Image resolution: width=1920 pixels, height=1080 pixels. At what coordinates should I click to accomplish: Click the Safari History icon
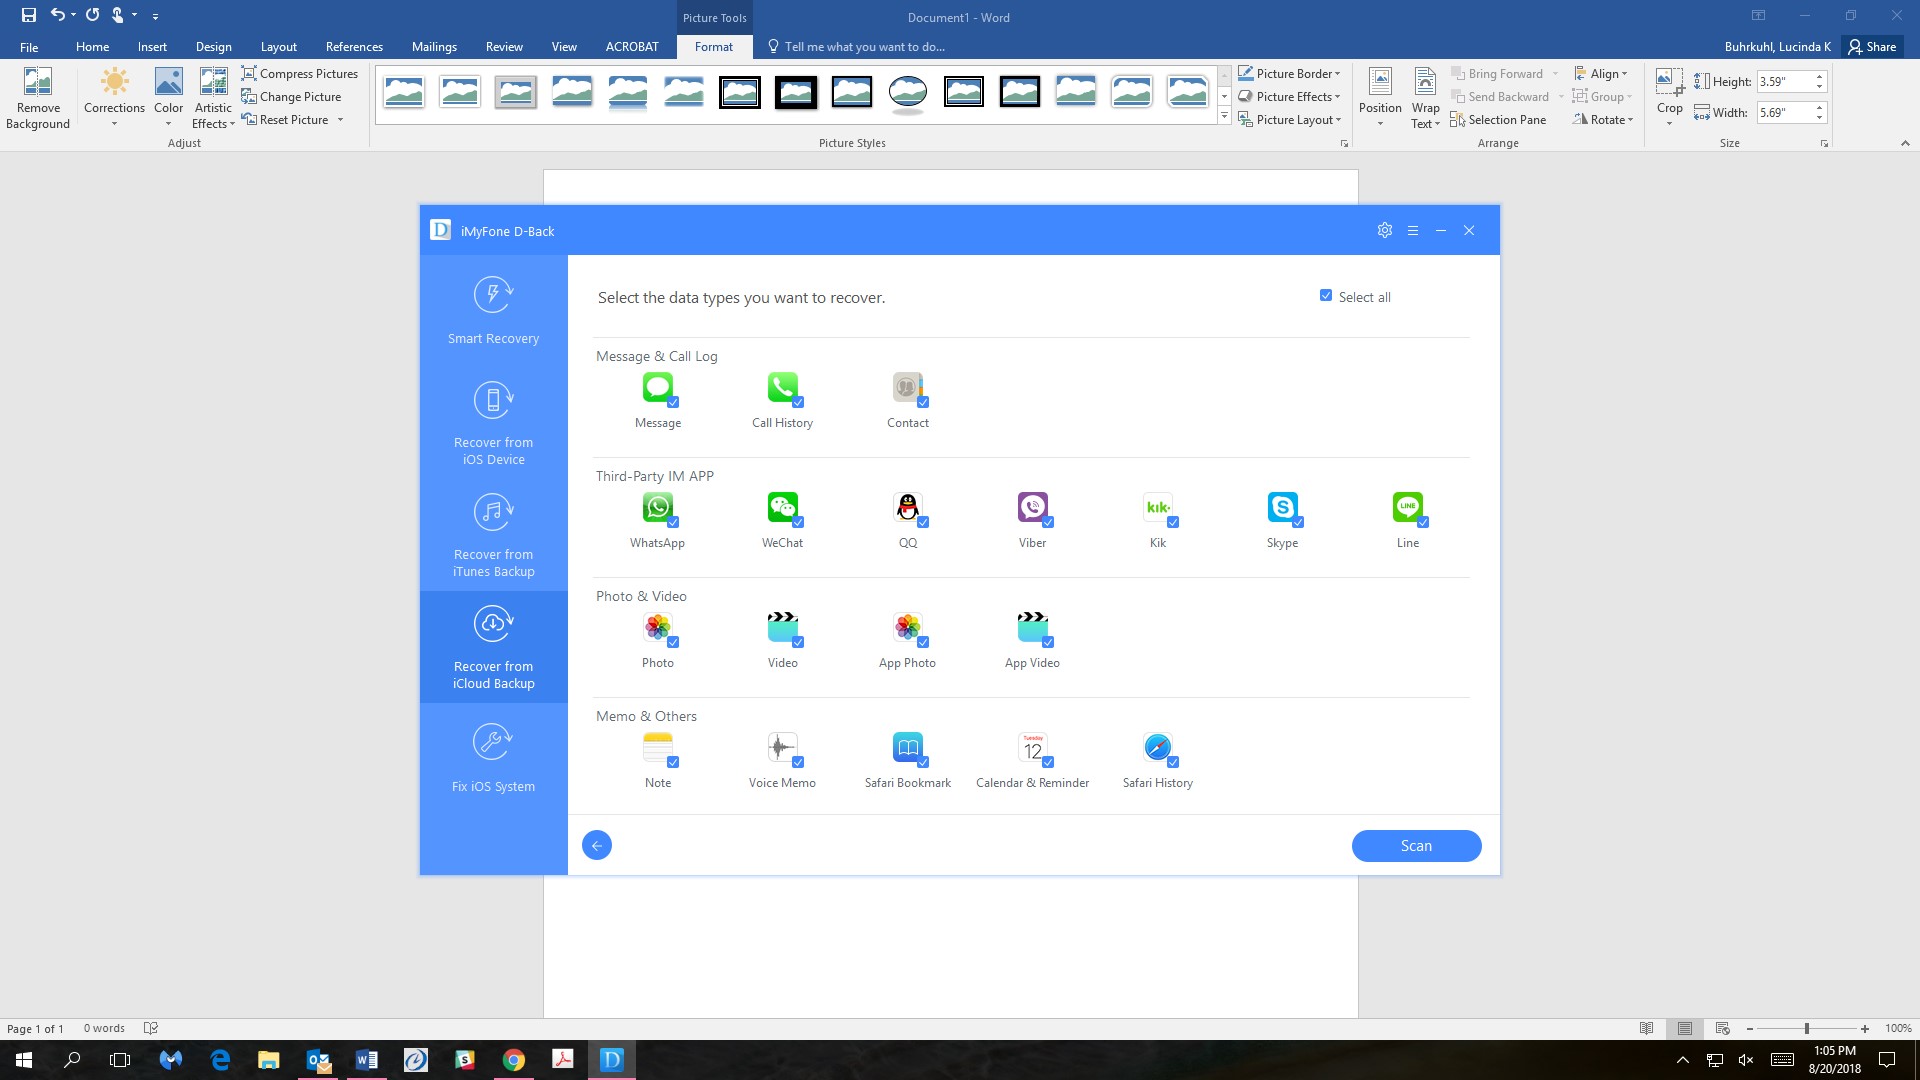(x=1157, y=748)
